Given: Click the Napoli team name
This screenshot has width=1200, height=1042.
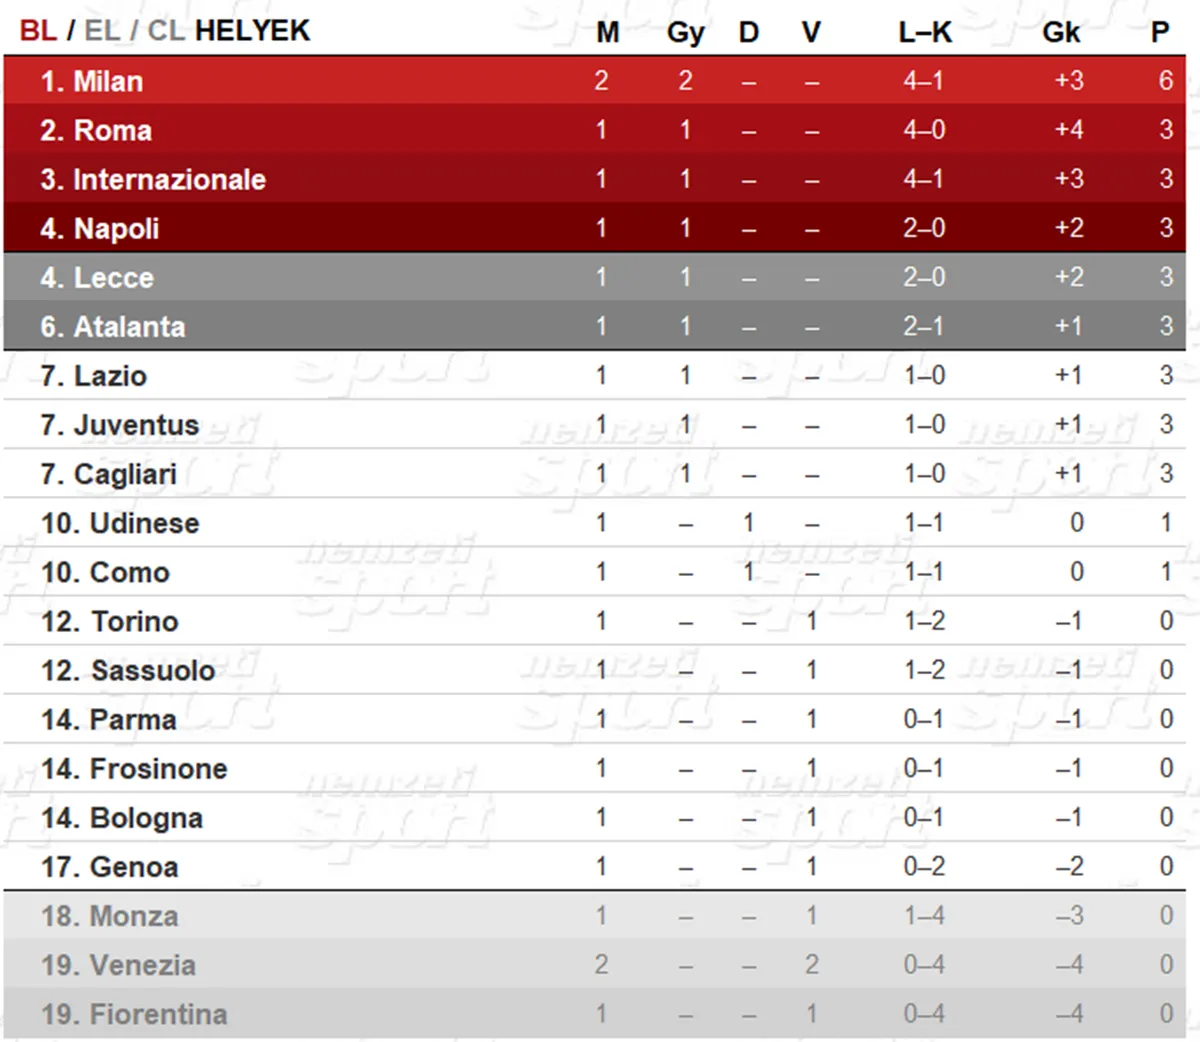Looking at the screenshot, I should tap(116, 228).
